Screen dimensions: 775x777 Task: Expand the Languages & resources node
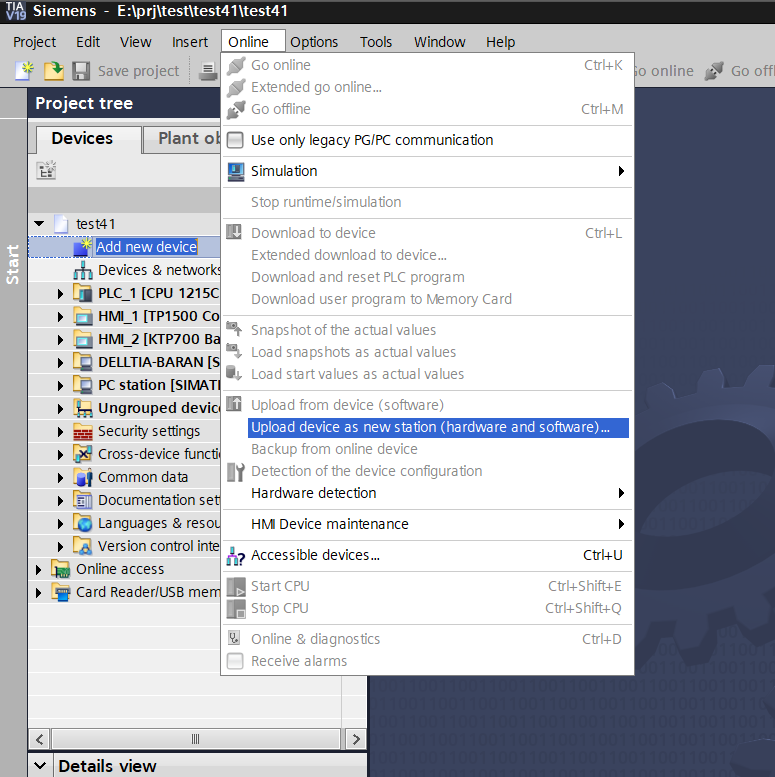[60, 523]
